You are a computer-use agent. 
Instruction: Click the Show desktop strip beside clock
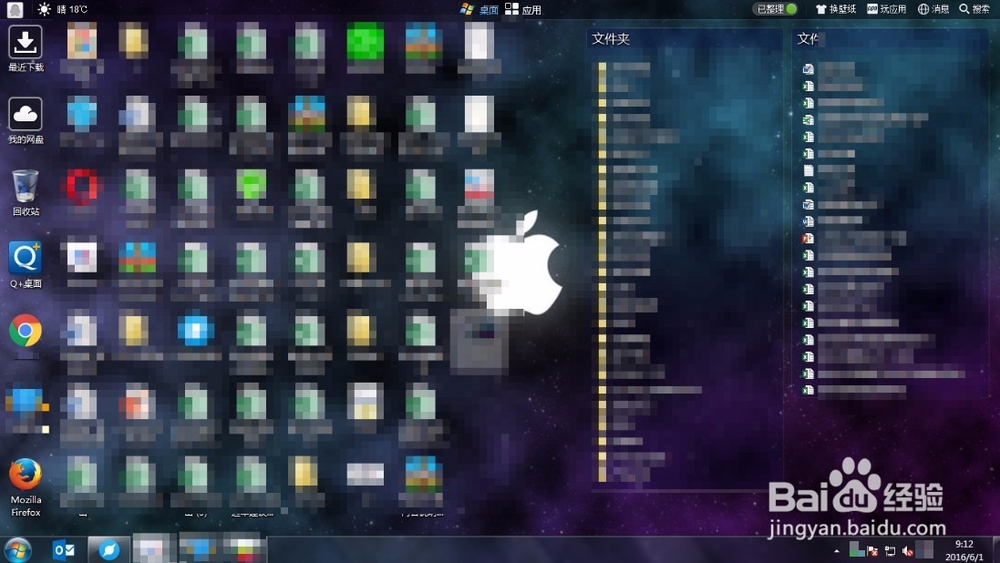tap(995, 550)
